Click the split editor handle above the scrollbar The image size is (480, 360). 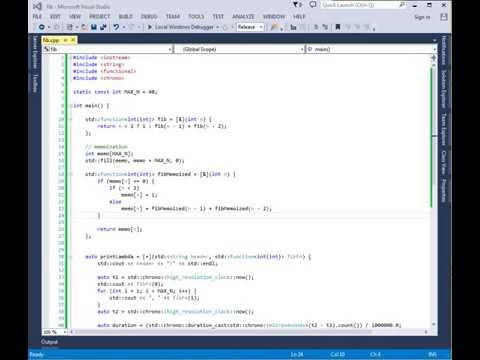point(434,58)
